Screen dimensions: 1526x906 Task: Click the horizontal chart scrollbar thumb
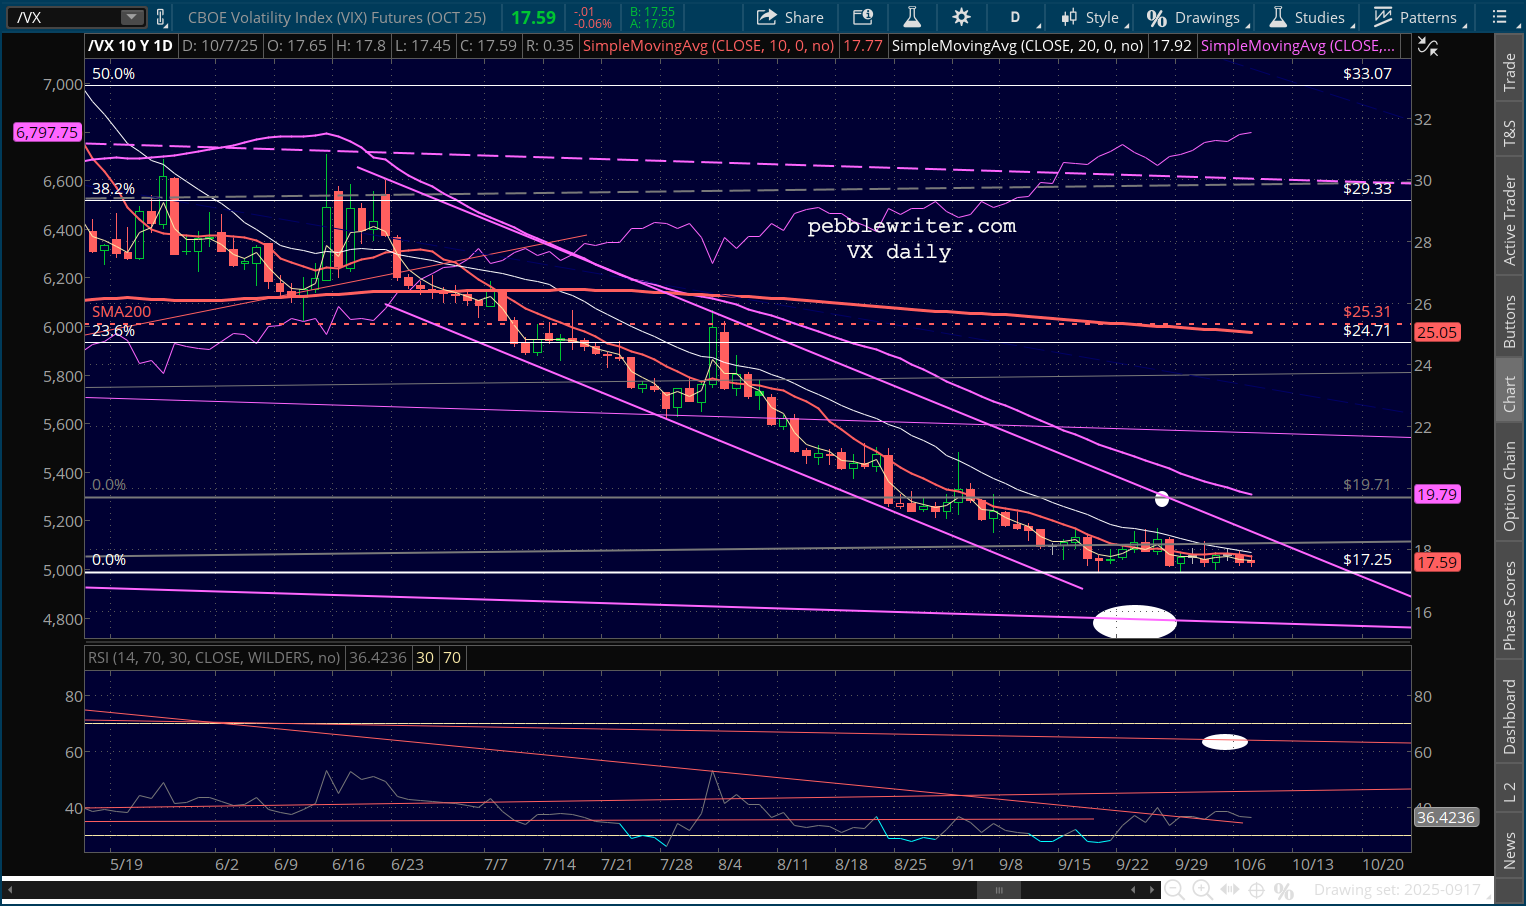(x=998, y=890)
